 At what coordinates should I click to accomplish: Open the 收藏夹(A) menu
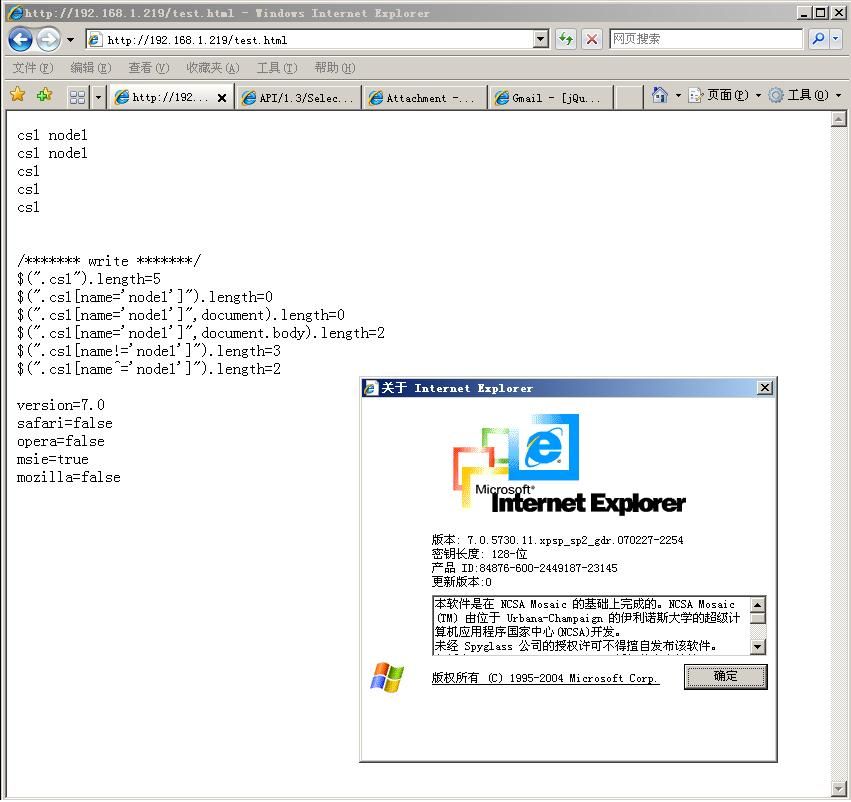coord(212,68)
